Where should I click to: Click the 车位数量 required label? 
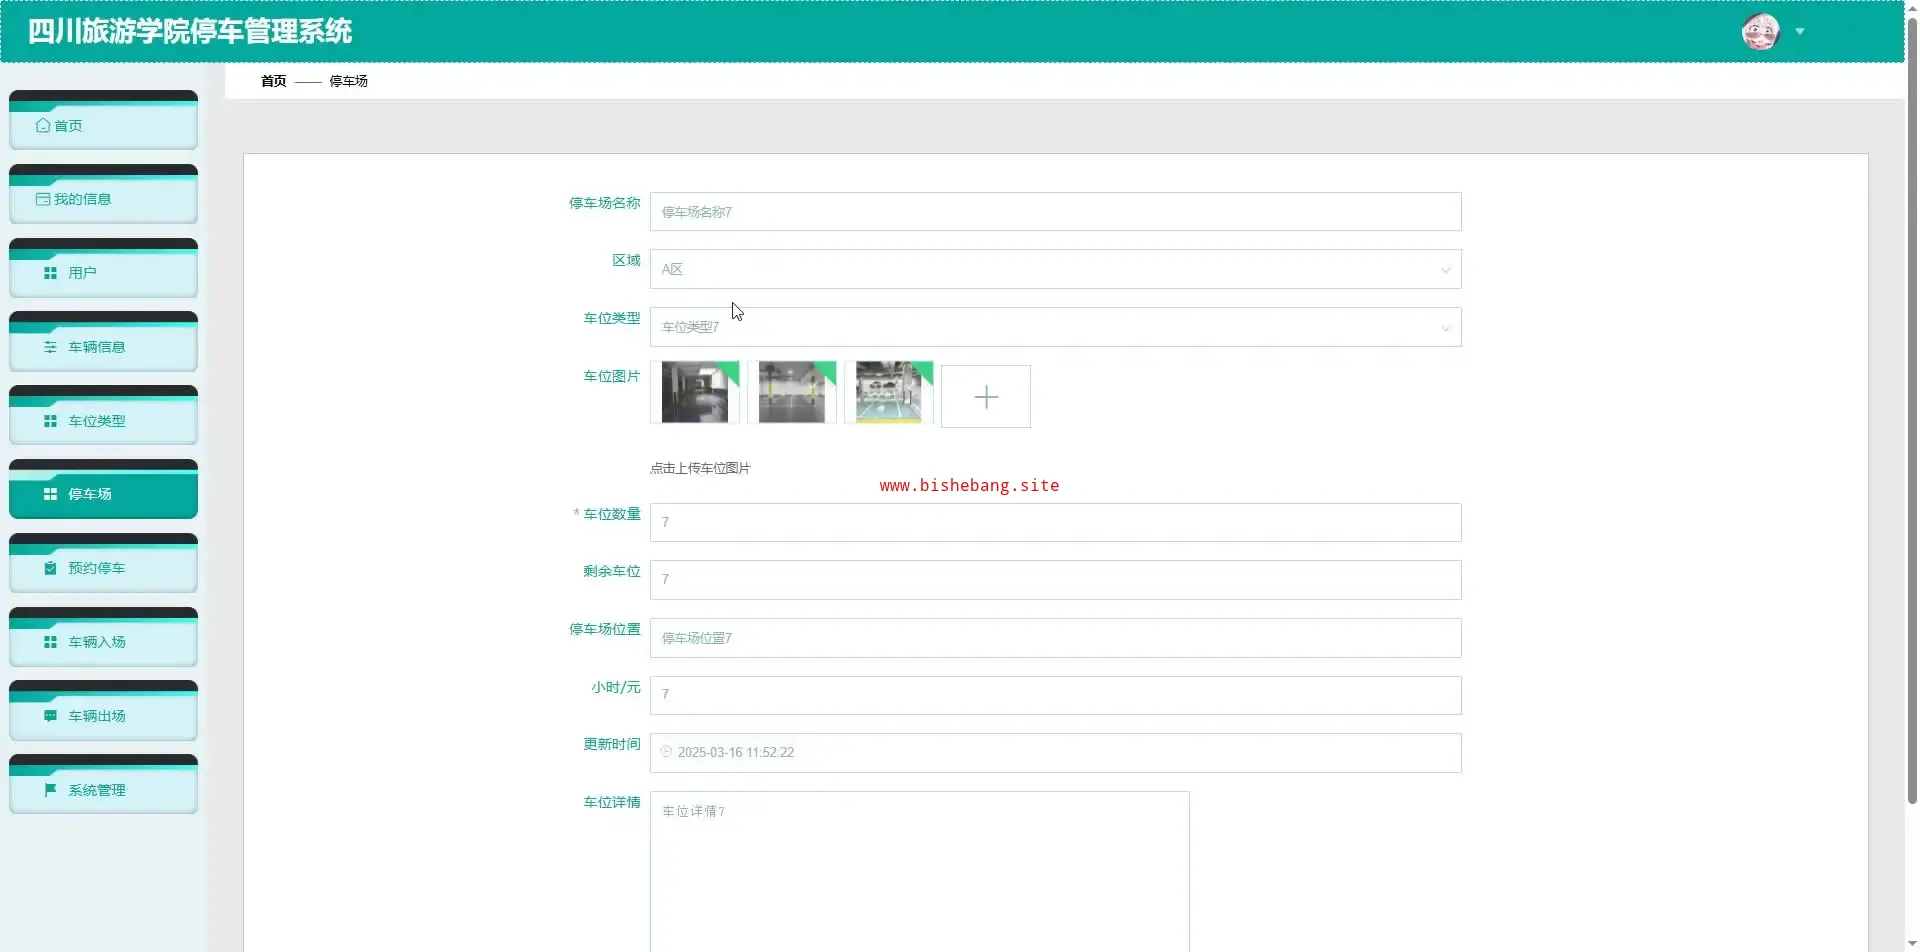(607, 514)
